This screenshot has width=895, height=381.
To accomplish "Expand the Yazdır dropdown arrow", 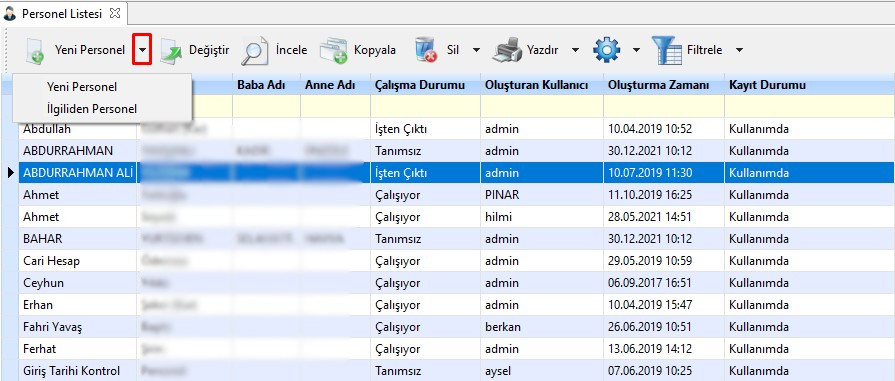I will [x=575, y=50].
